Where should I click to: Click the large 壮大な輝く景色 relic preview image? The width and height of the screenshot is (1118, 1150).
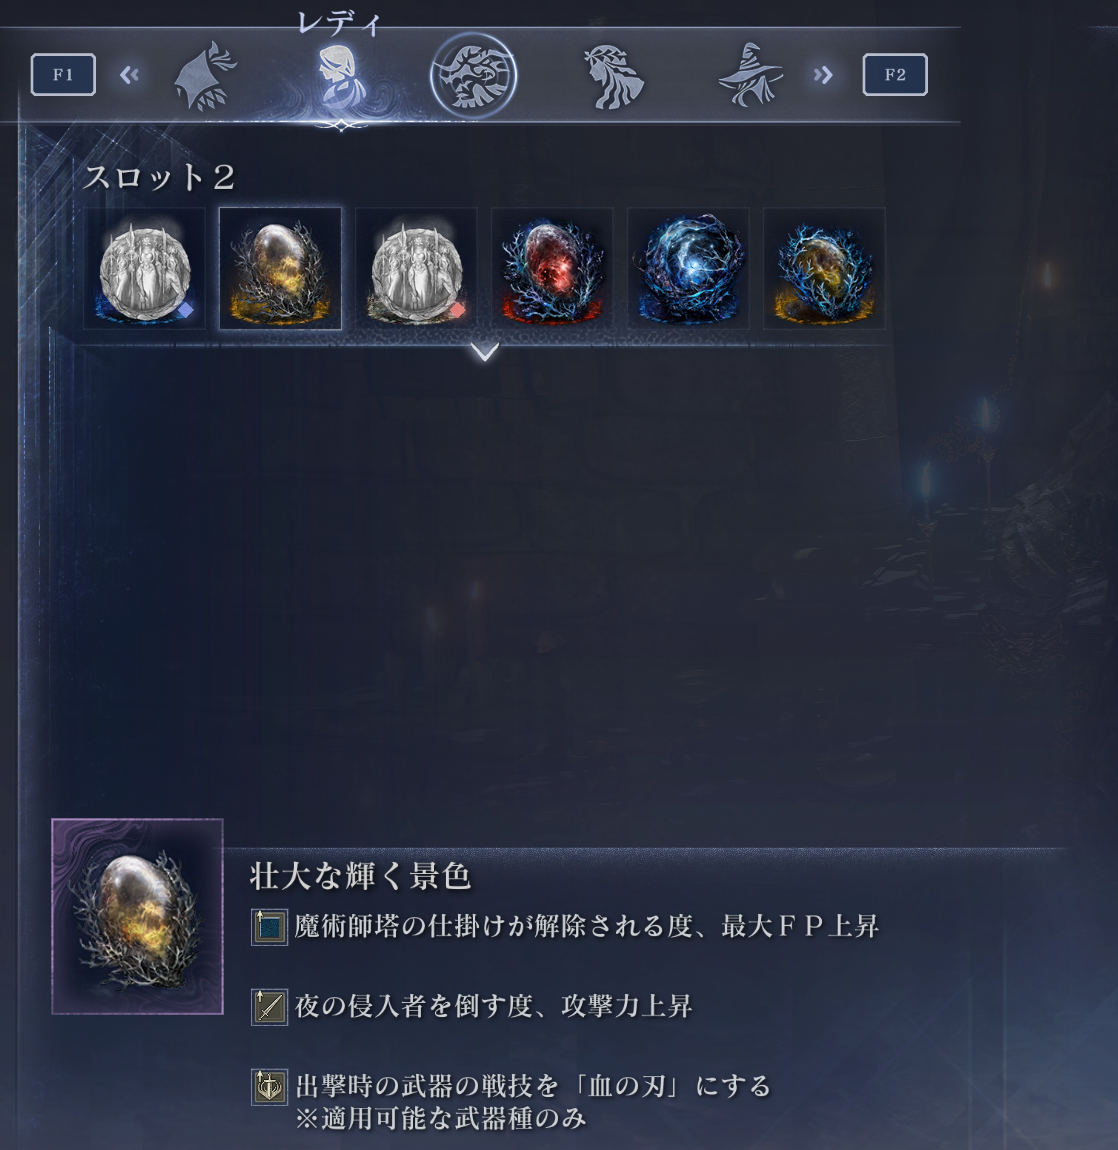tap(138, 917)
